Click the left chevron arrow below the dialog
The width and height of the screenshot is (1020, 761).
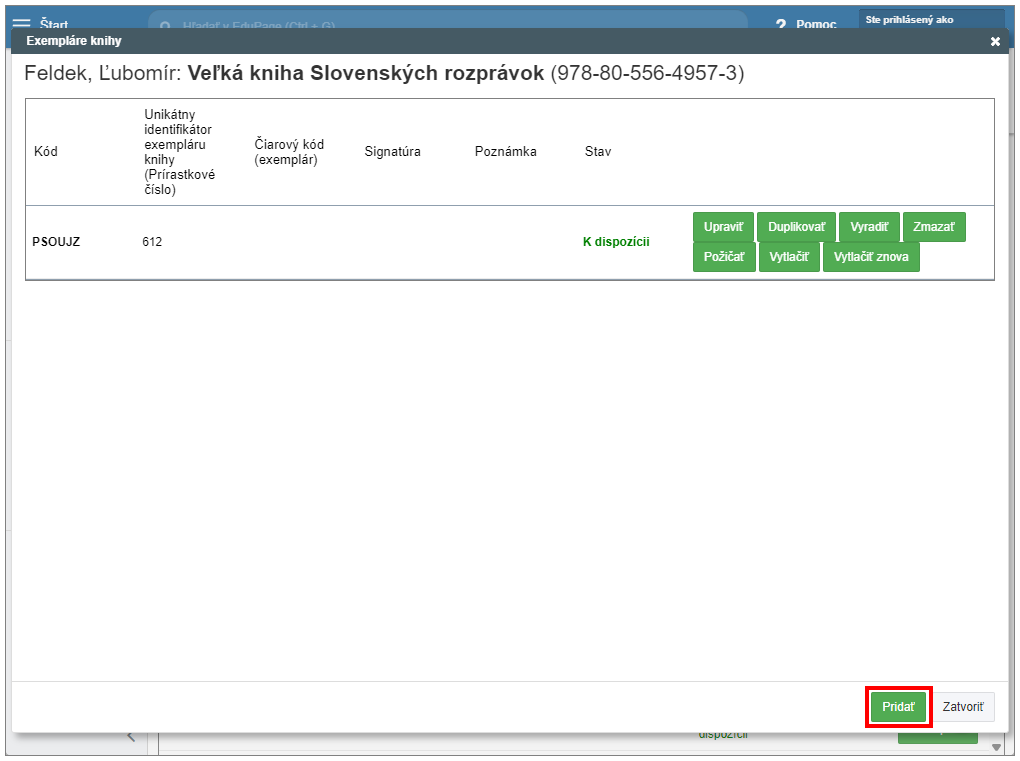(130, 737)
